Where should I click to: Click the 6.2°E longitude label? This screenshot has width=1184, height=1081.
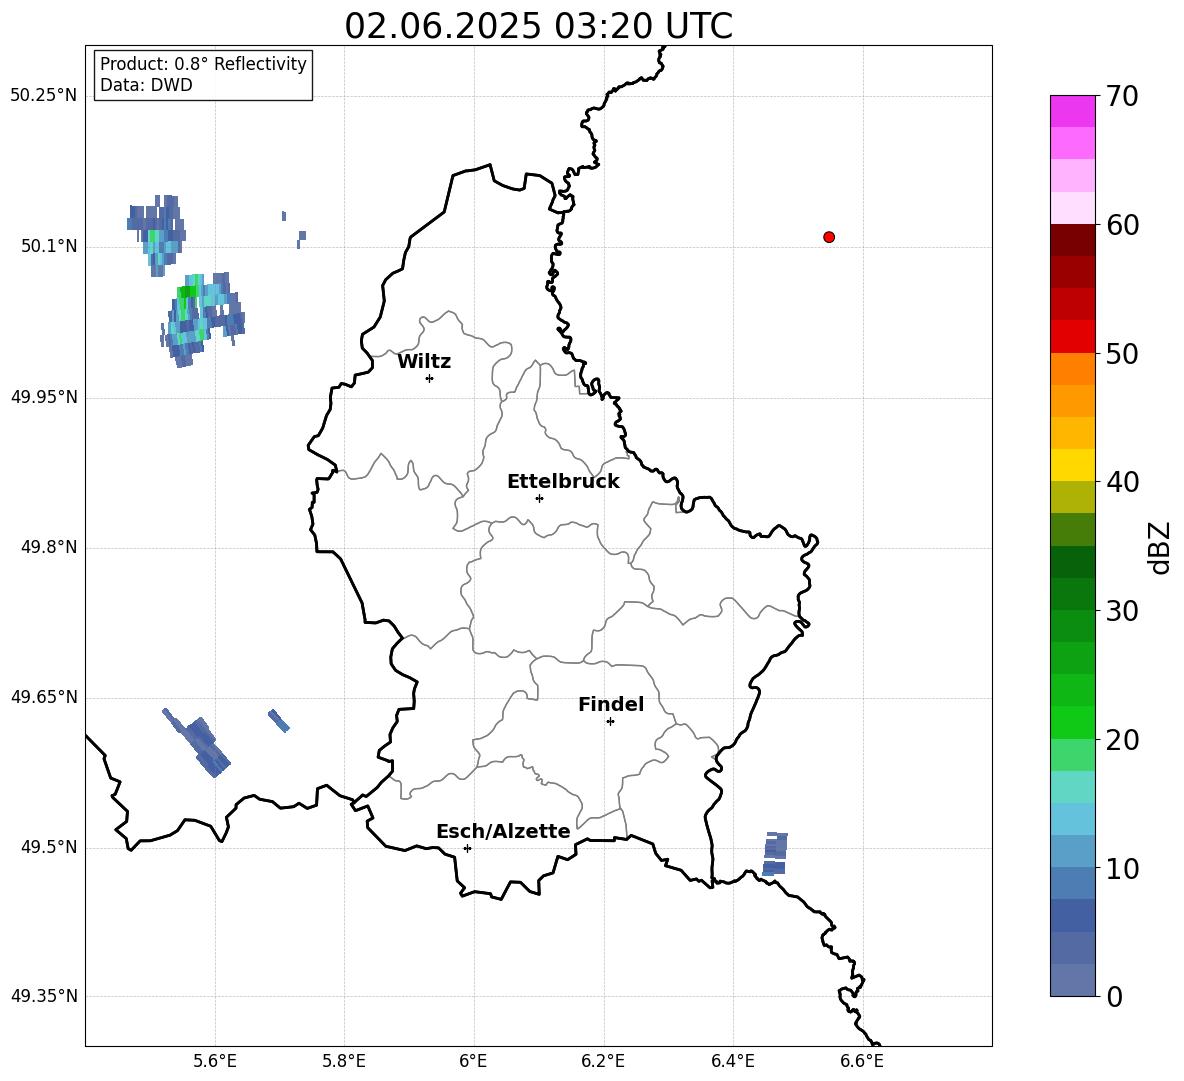click(x=603, y=1061)
